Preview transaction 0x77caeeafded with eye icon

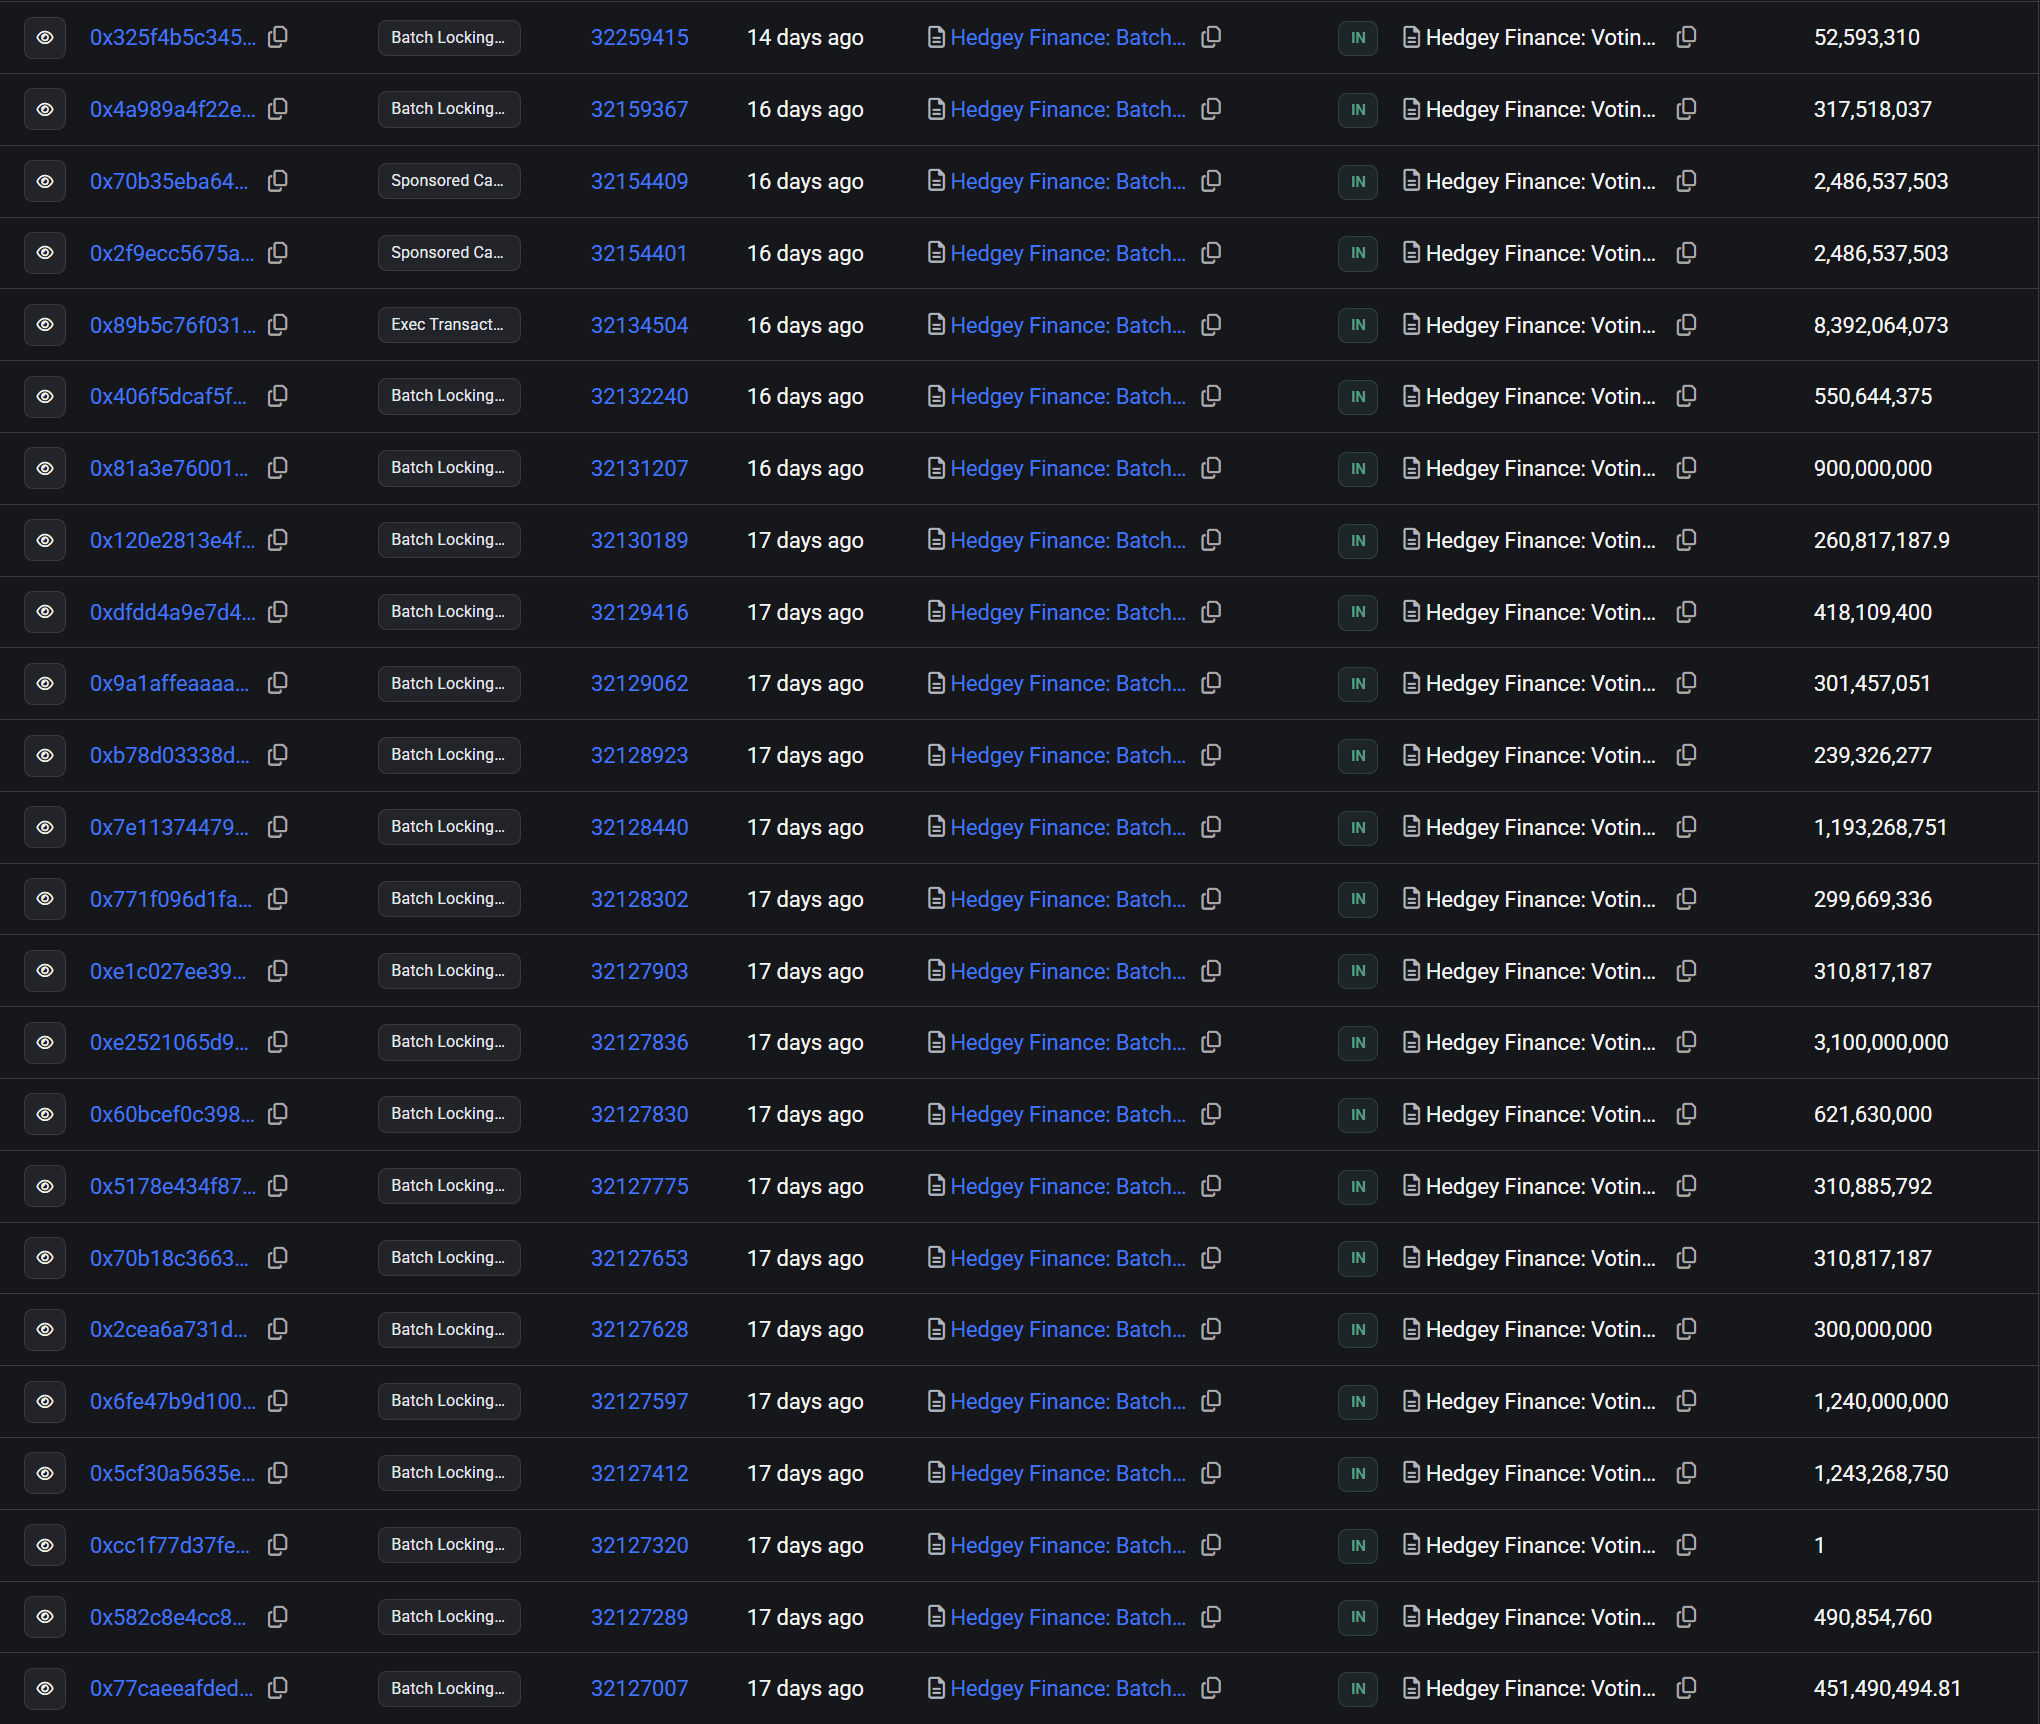pos(45,1688)
